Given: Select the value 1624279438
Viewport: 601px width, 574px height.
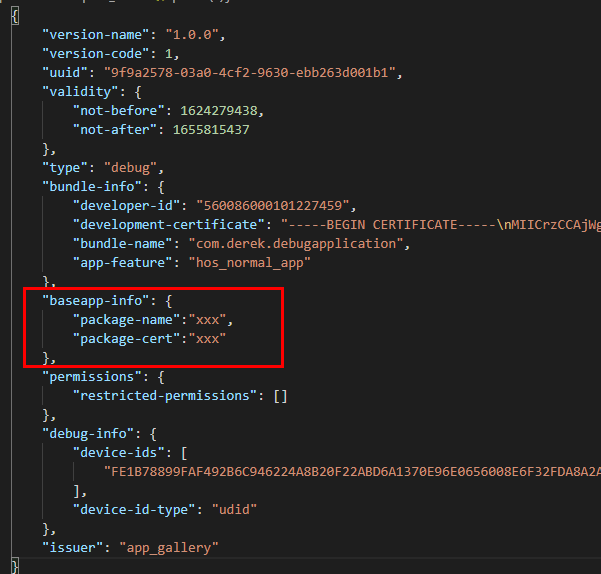Looking at the screenshot, I should (x=219, y=111).
